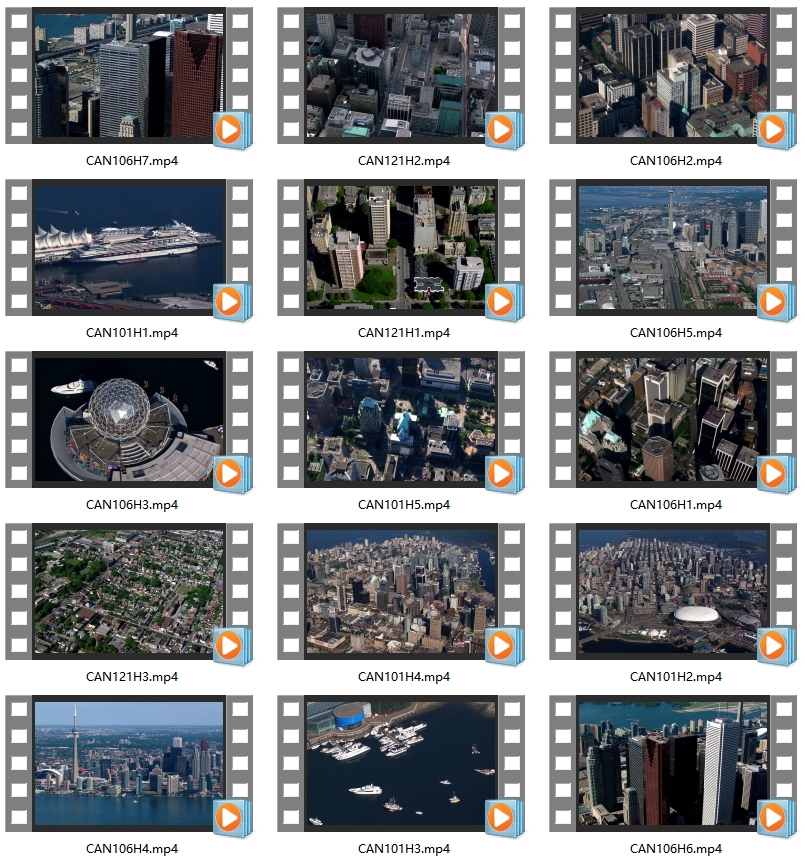Screen dimensions: 805x866
Task: Click the file name CAN101H4.mp4
Action: [404, 677]
